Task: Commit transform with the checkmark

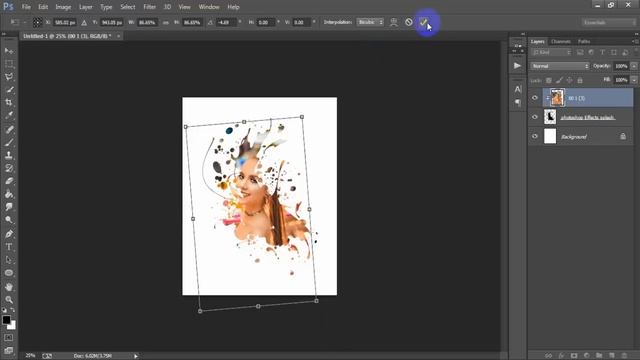Action: tap(423, 22)
